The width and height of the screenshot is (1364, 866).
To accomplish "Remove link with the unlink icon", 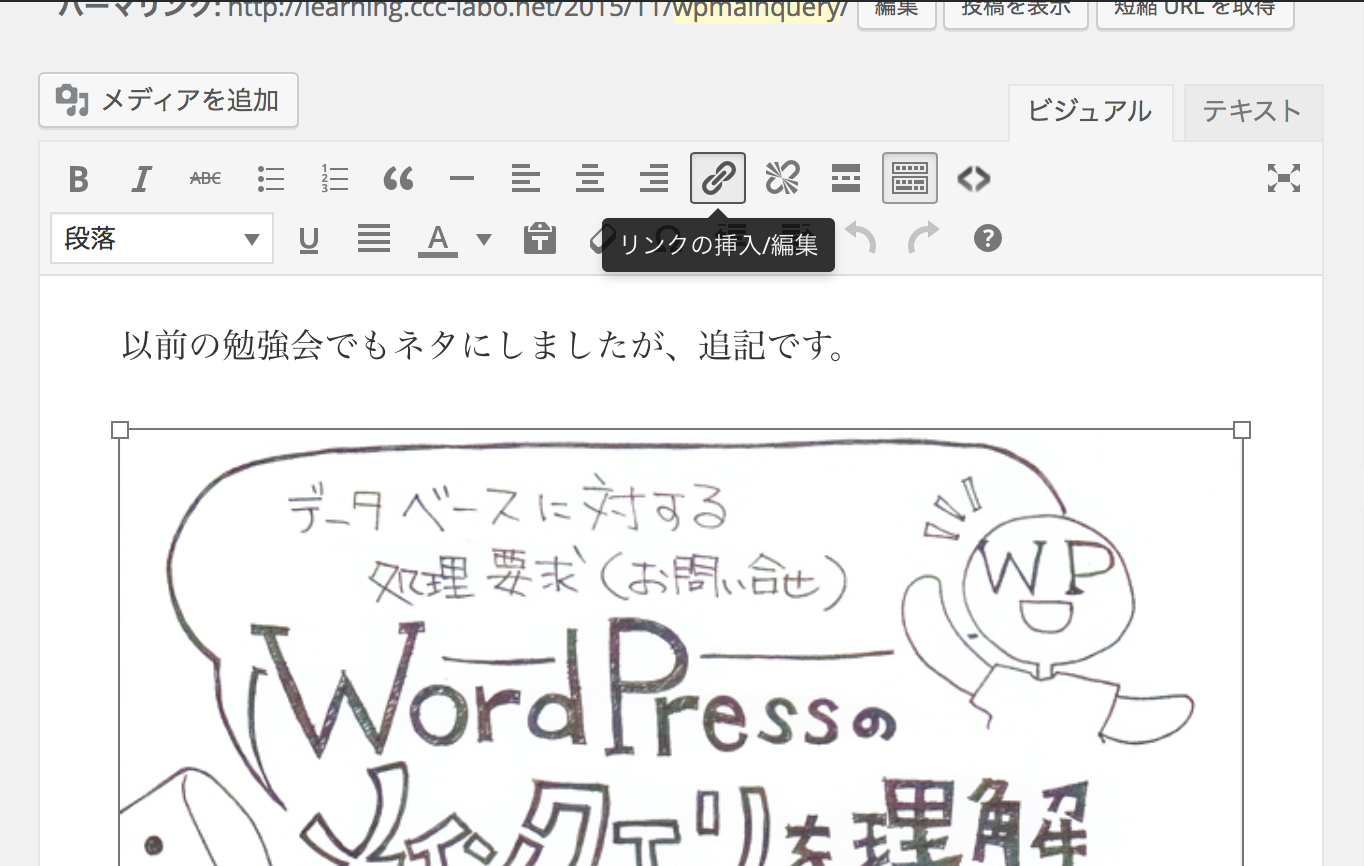I will [x=782, y=179].
